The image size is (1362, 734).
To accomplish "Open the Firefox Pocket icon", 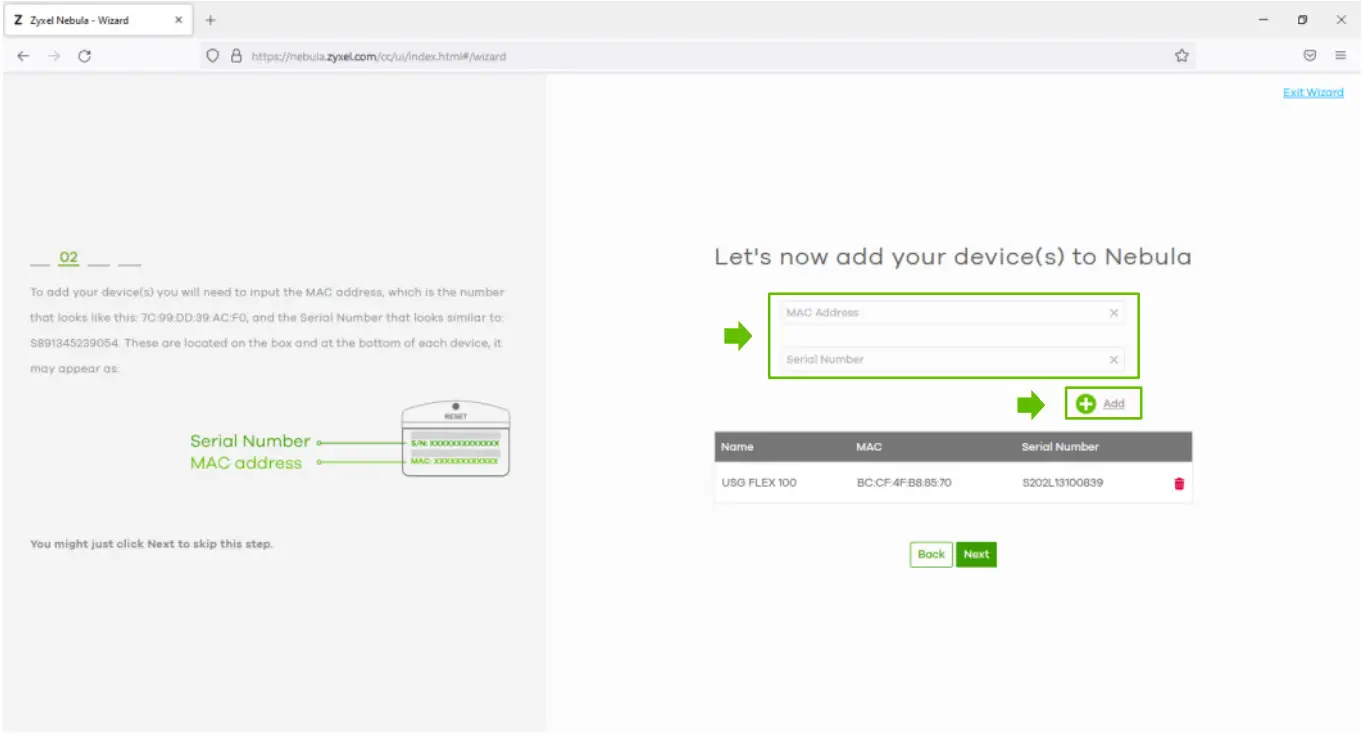I will click(x=1310, y=56).
